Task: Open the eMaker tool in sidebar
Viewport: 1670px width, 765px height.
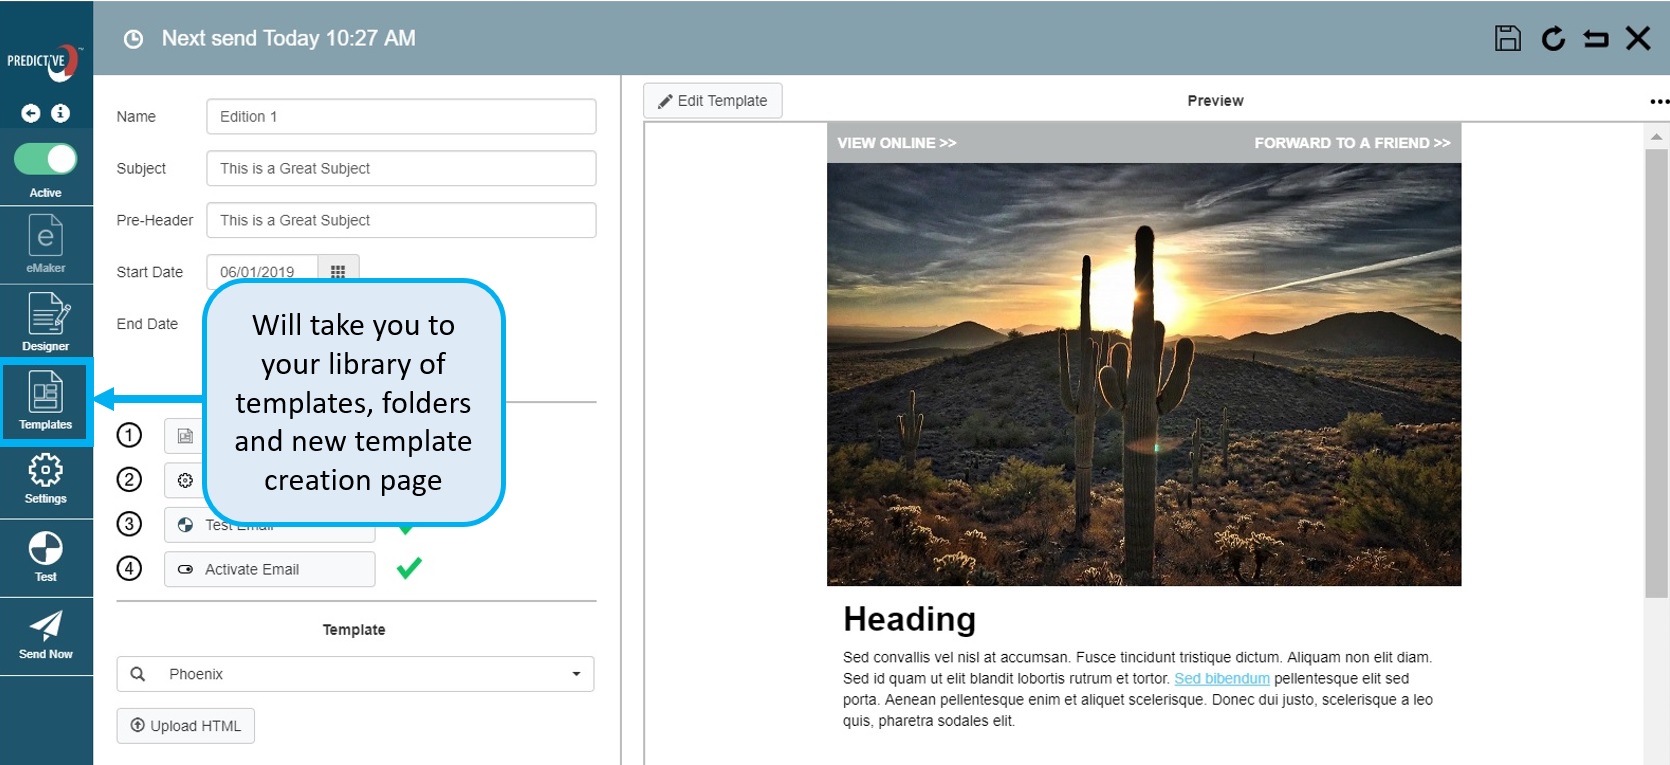Action: point(45,244)
